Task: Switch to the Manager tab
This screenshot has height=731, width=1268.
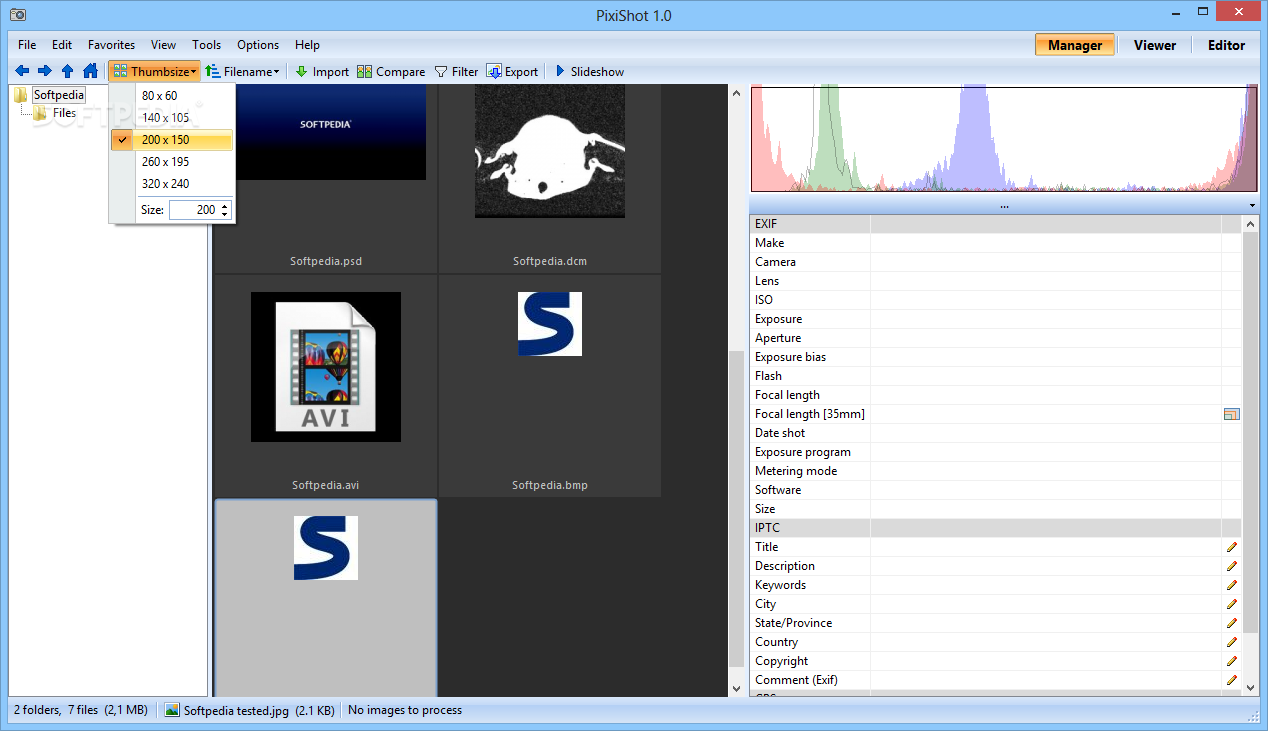Action: pyautogui.click(x=1075, y=45)
